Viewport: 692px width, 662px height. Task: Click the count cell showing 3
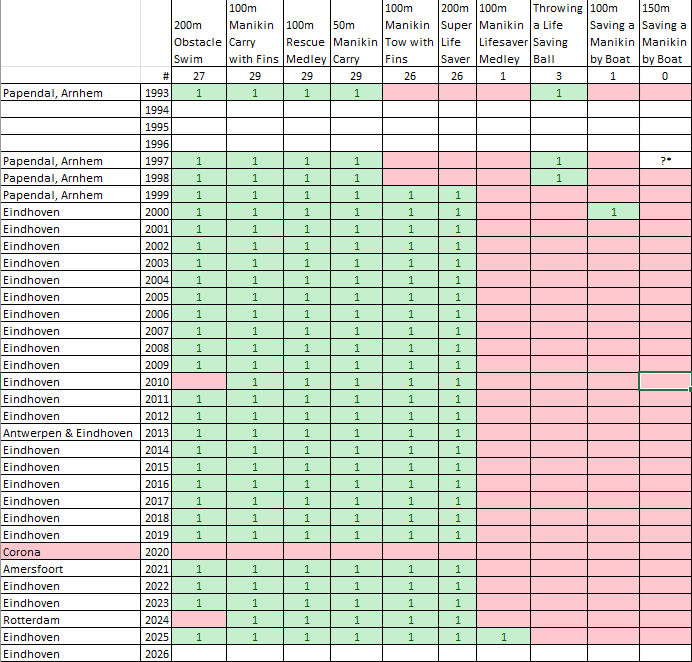(557, 75)
